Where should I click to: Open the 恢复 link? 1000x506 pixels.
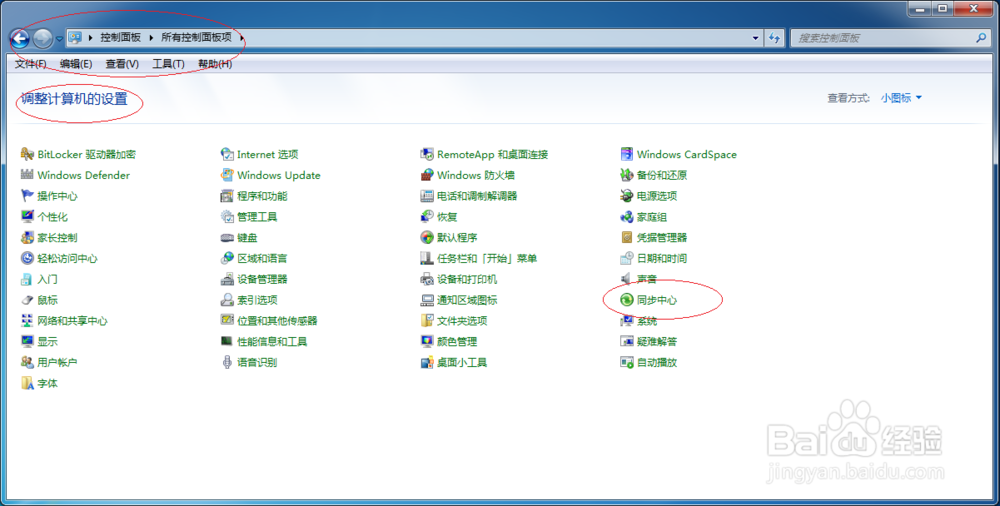coord(447,217)
